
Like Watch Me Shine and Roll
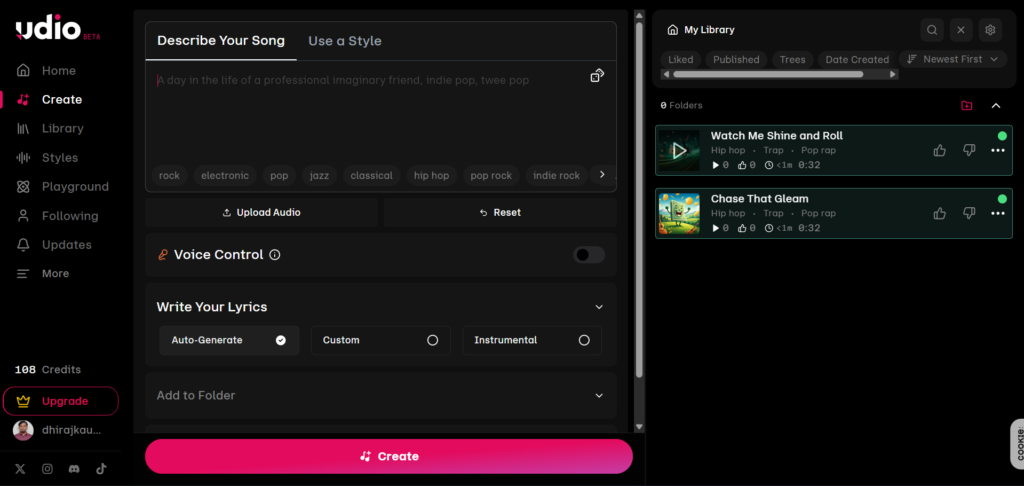coord(940,150)
